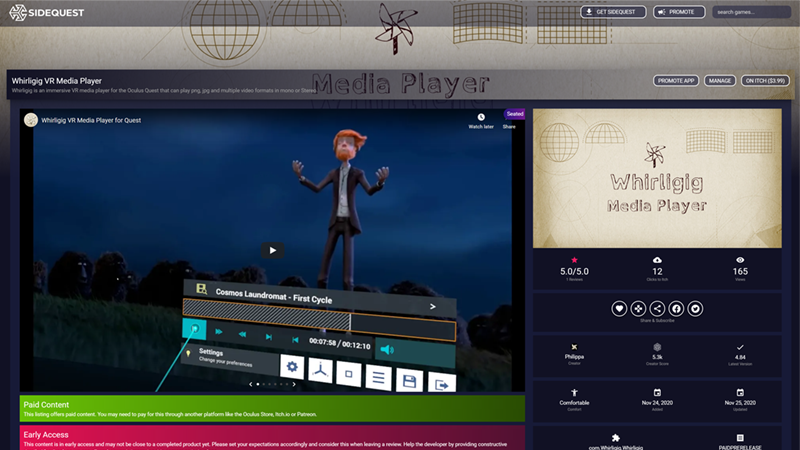Click the in-video teal play toggle button

pyautogui.click(x=194, y=329)
